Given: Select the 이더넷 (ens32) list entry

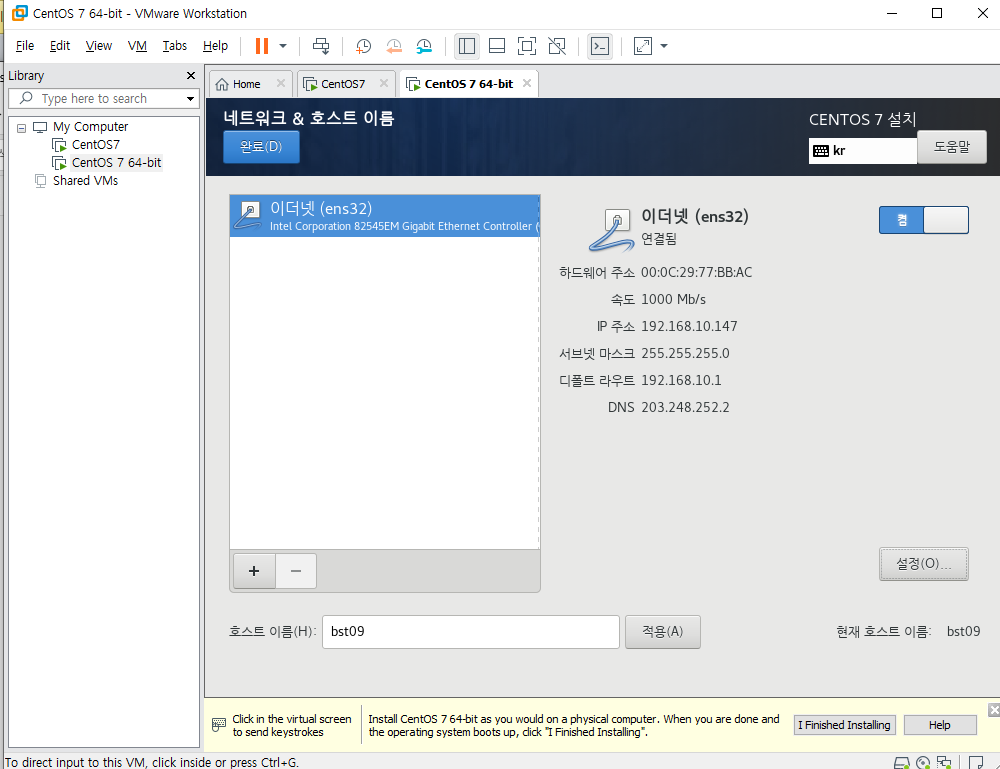Looking at the screenshot, I should [x=385, y=216].
